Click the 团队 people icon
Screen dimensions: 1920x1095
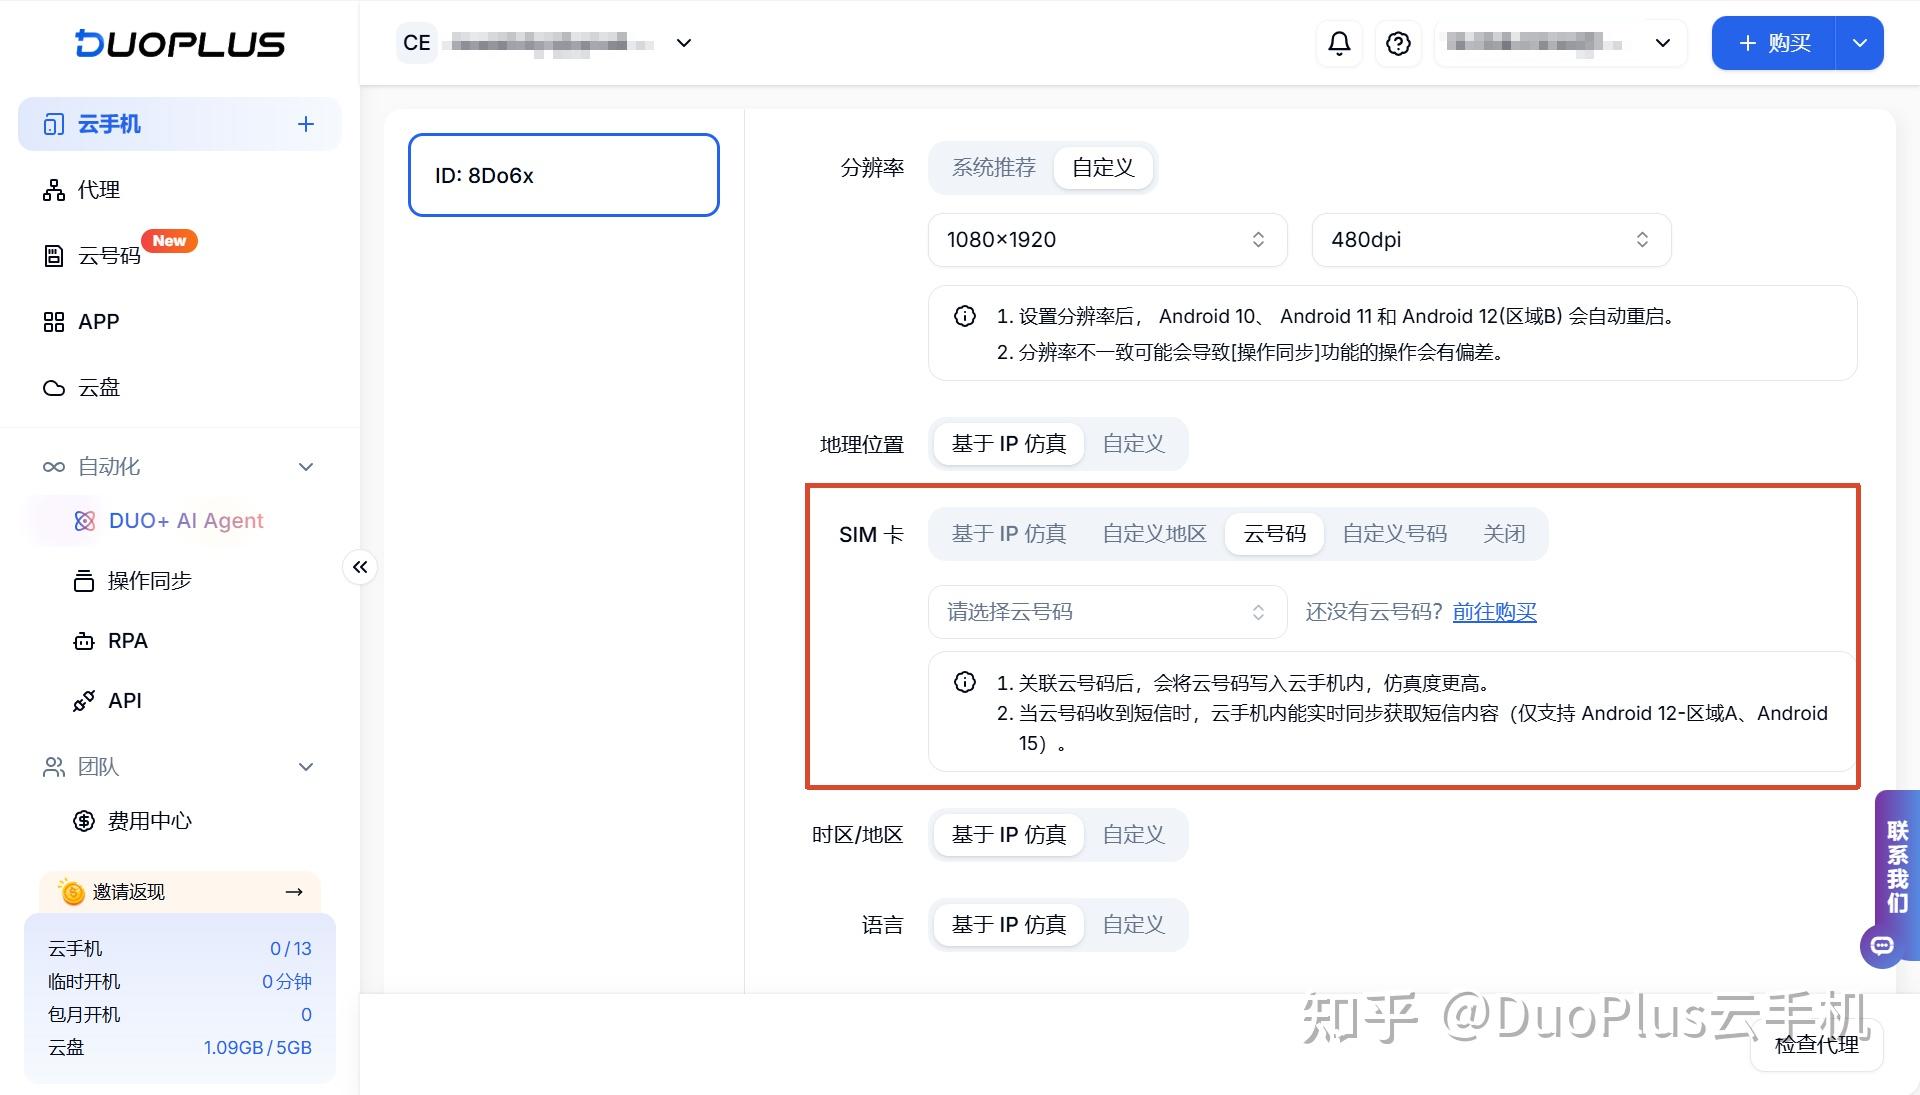(54, 767)
